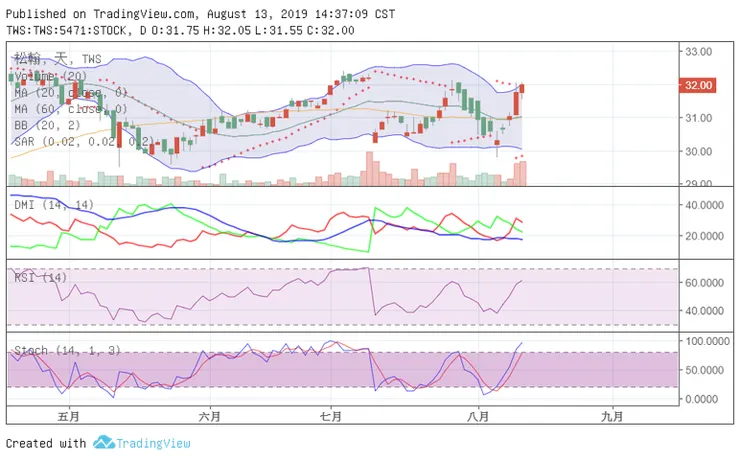Click the 0.0000 Stoch axis value
Screen dimensions: 740x459
click(702, 399)
